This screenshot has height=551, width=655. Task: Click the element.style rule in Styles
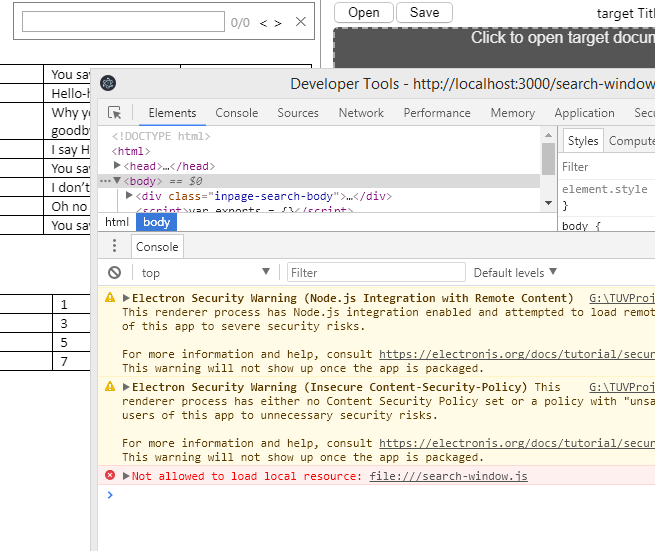[x=604, y=189]
